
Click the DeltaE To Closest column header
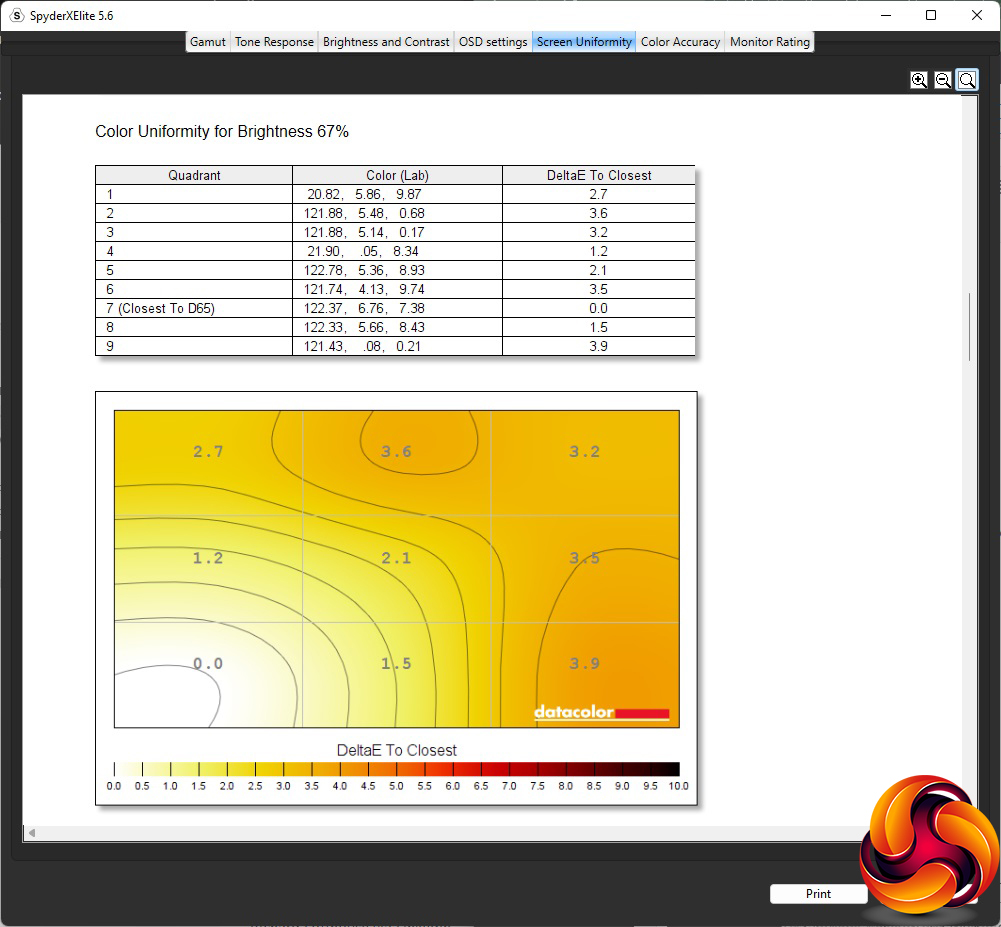pyautogui.click(x=599, y=175)
